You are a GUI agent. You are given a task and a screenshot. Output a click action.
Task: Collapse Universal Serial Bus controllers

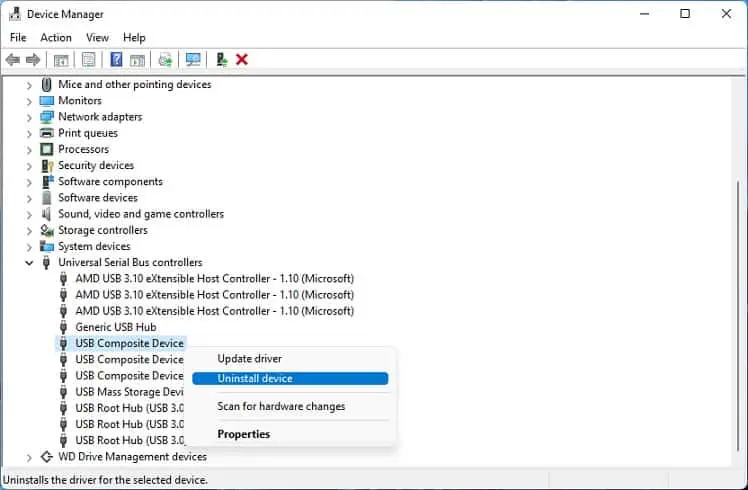[29, 263]
